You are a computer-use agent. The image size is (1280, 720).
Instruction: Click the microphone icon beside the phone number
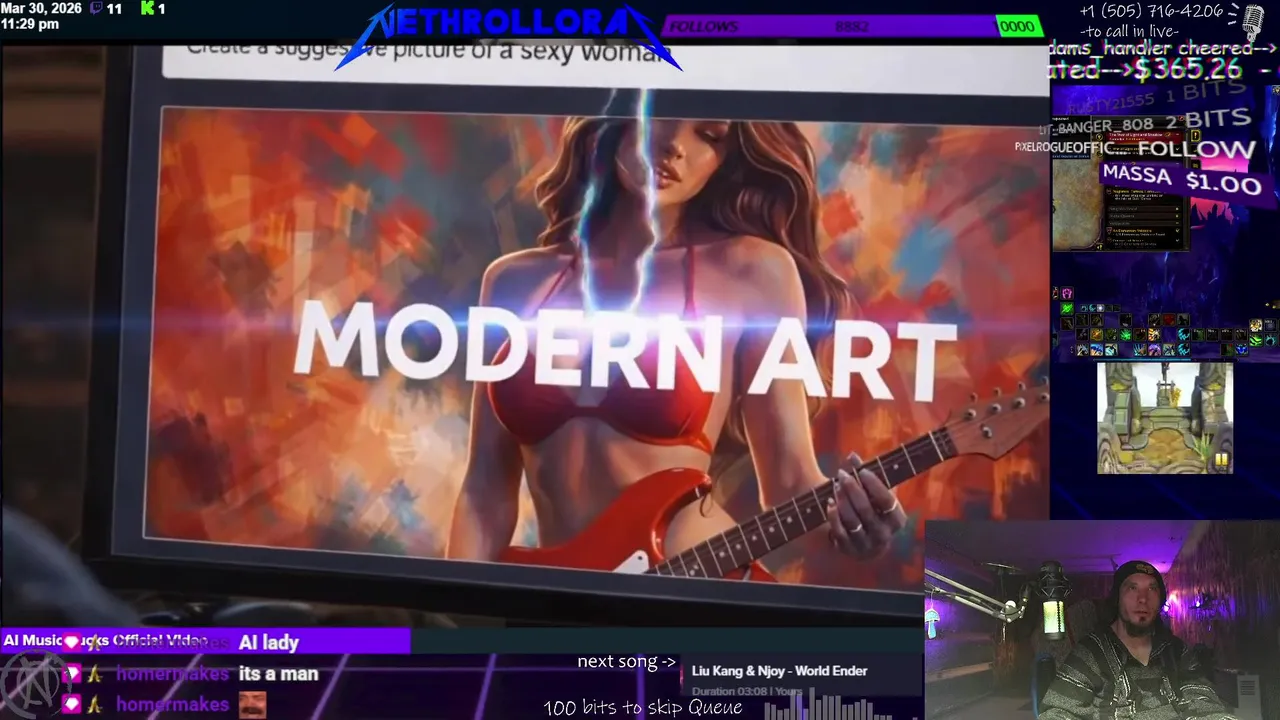point(1252,22)
